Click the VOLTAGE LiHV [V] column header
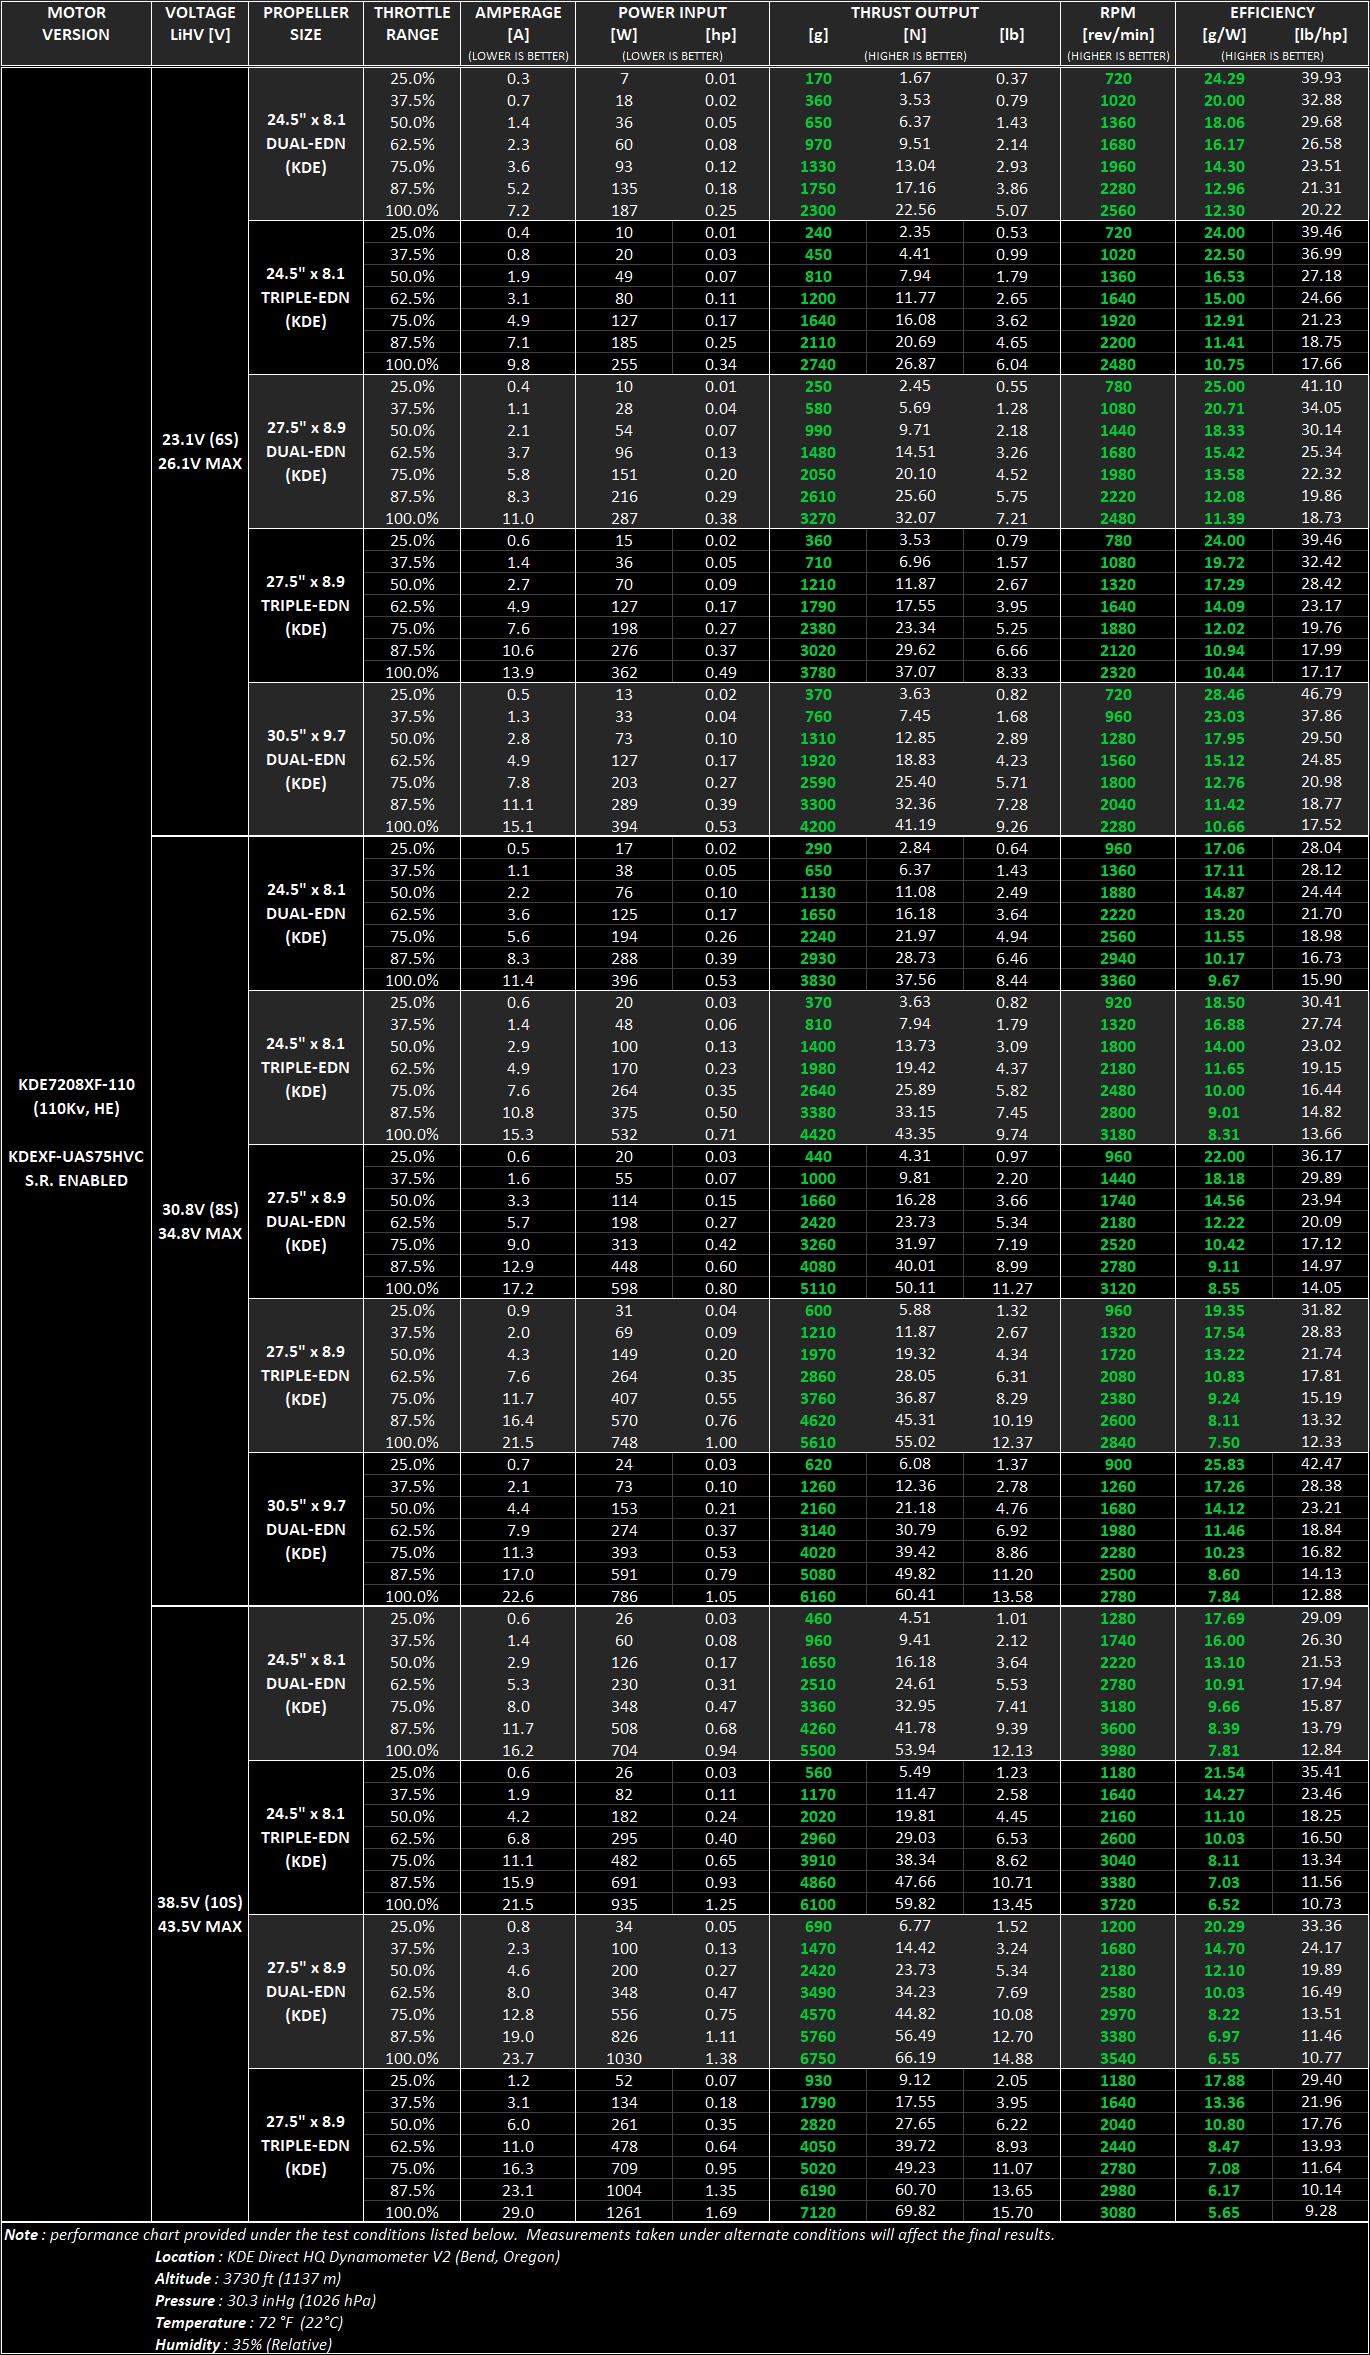Screen dimensions: 1370x2355 pyautogui.click(x=200, y=24)
